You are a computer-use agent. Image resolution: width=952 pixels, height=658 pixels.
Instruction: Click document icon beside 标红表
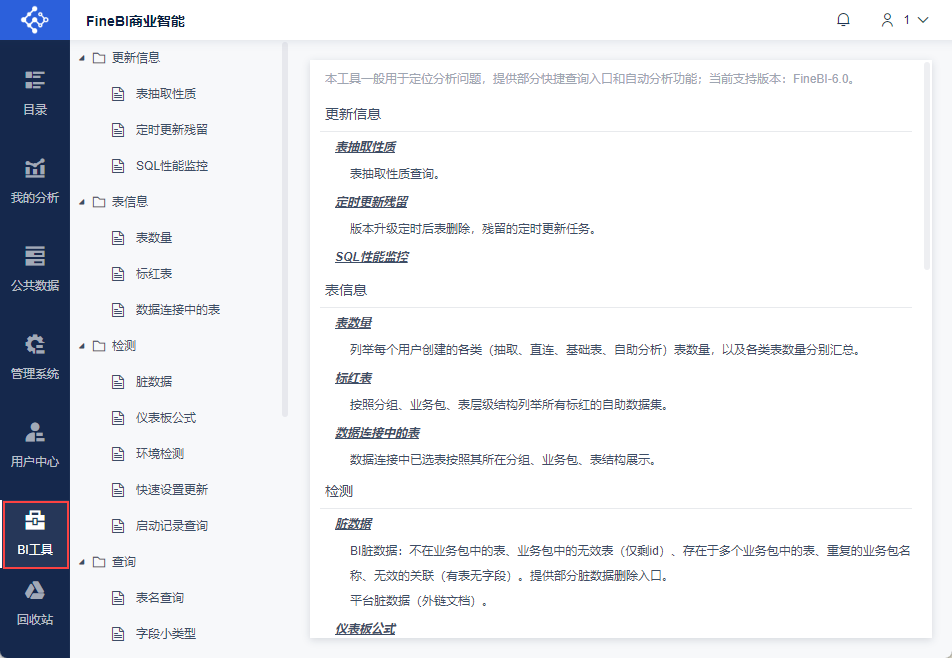[x=118, y=274]
